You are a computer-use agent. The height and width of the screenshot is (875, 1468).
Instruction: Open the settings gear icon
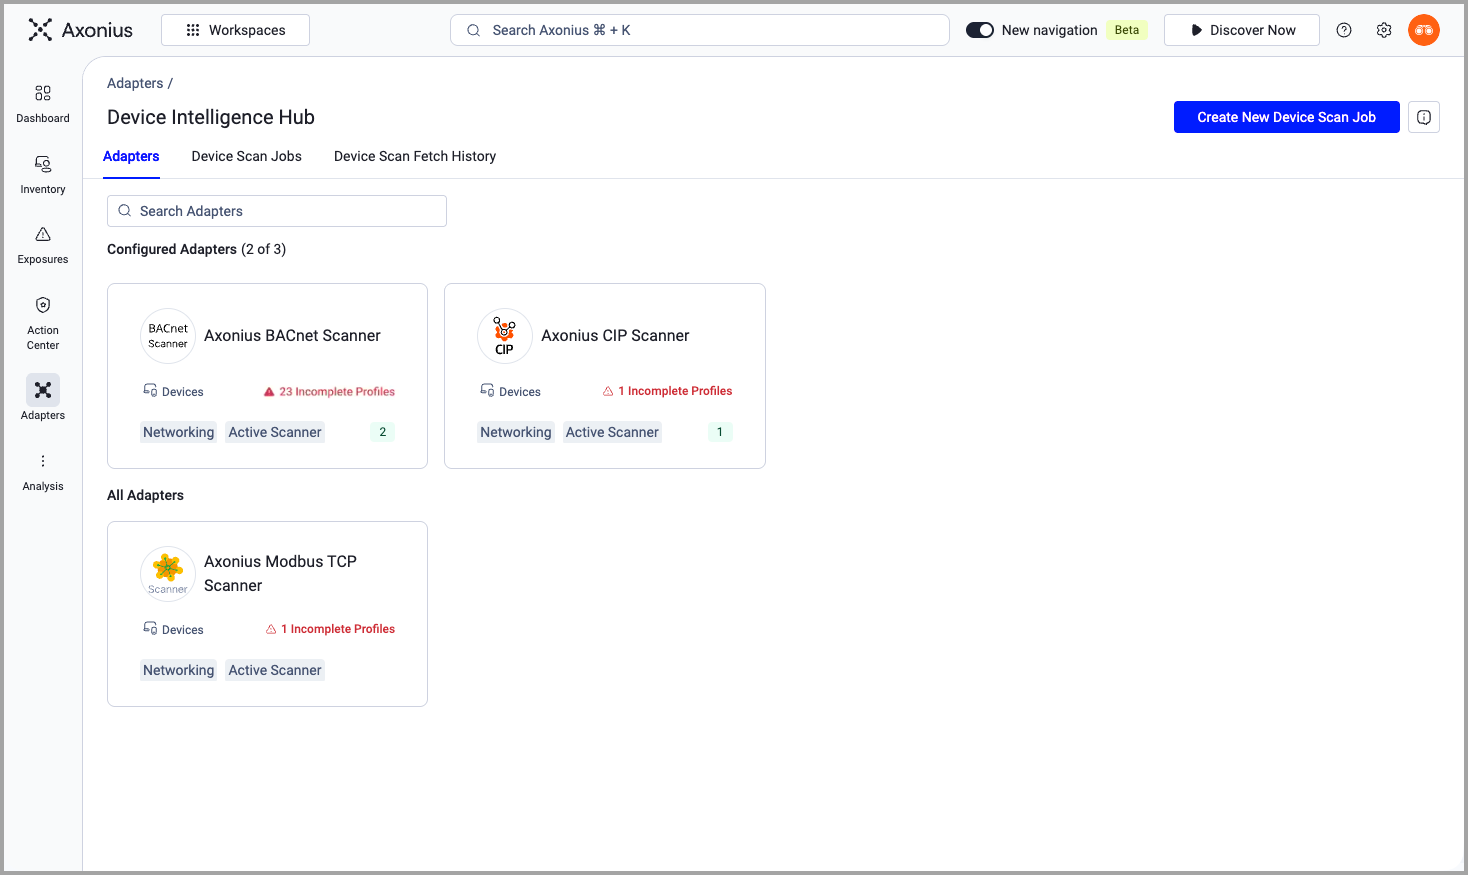click(1384, 30)
